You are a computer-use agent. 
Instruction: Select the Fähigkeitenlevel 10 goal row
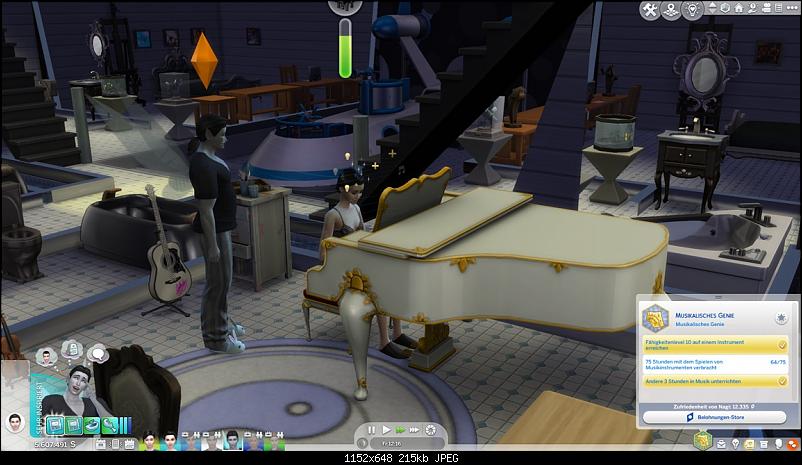coord(715,345)
